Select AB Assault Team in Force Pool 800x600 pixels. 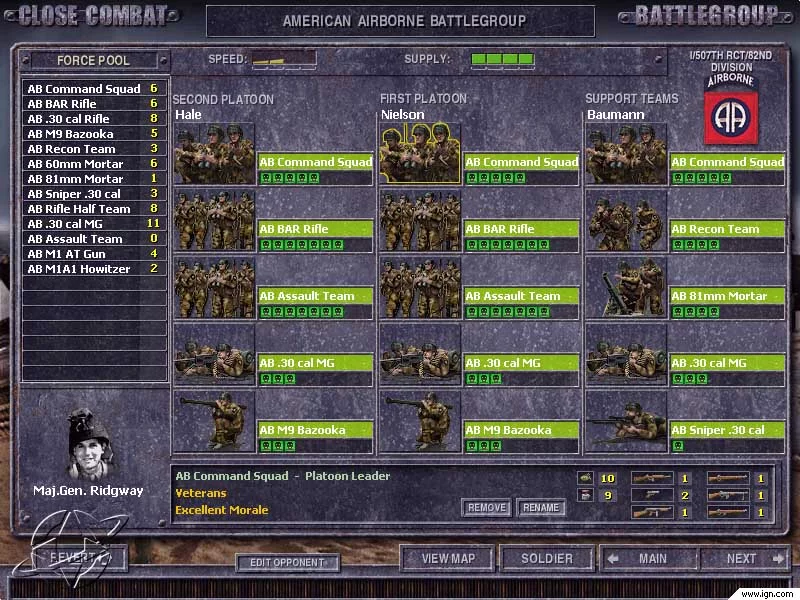click(94, 239)
